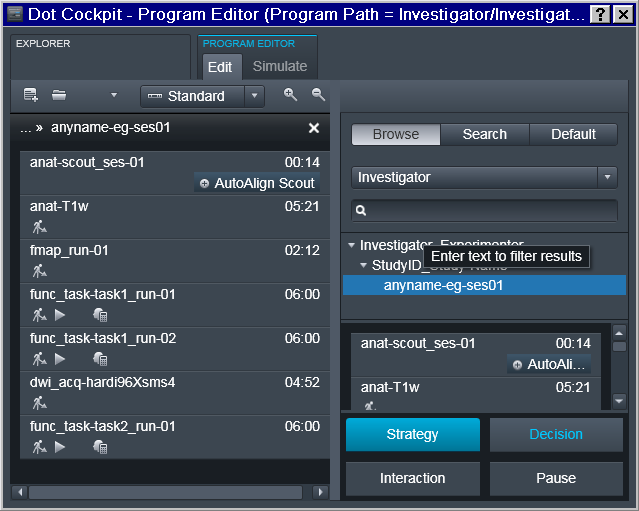Open the Standard view dropdown

point(255,96)
